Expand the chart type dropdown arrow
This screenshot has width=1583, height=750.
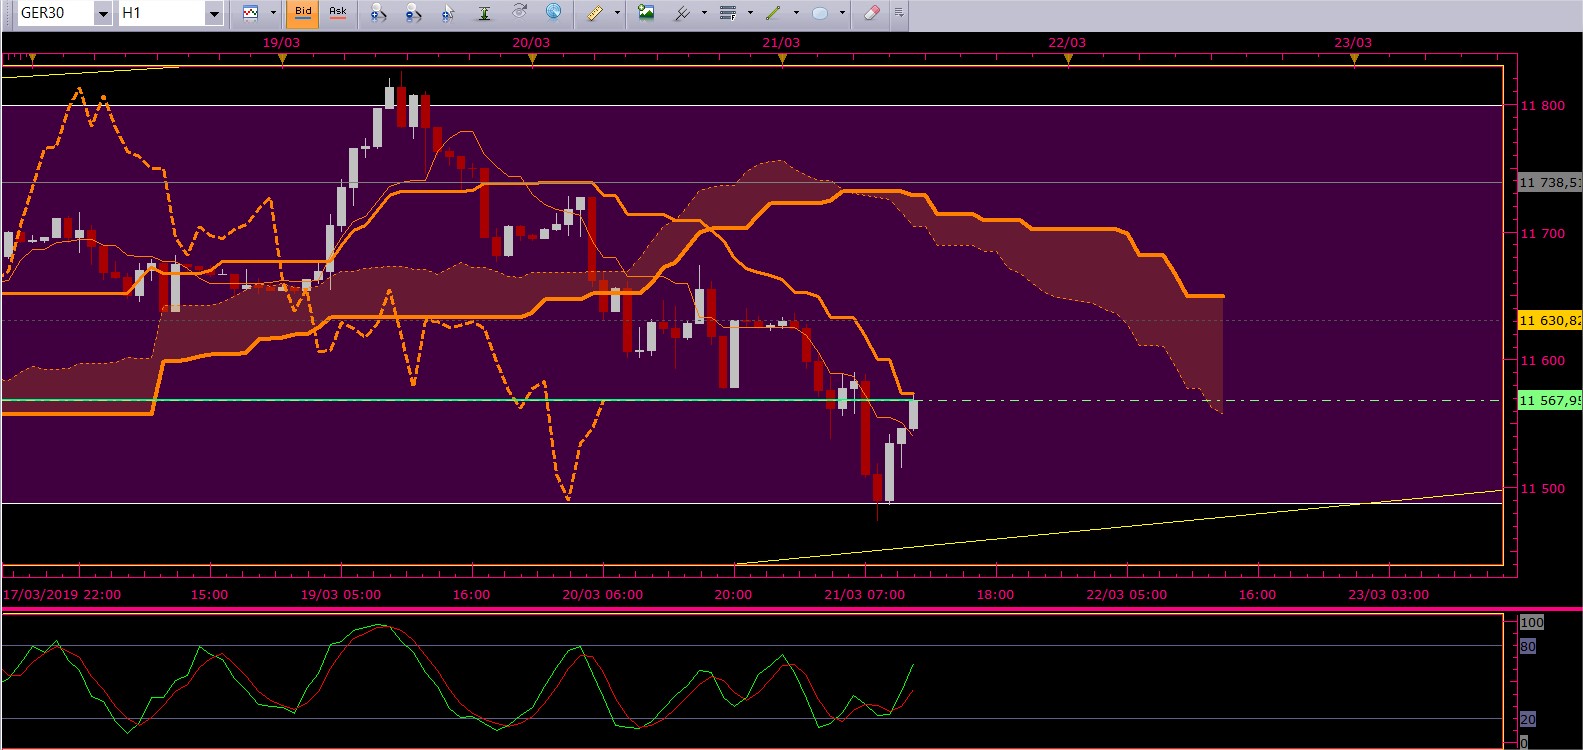coord(273,13)
